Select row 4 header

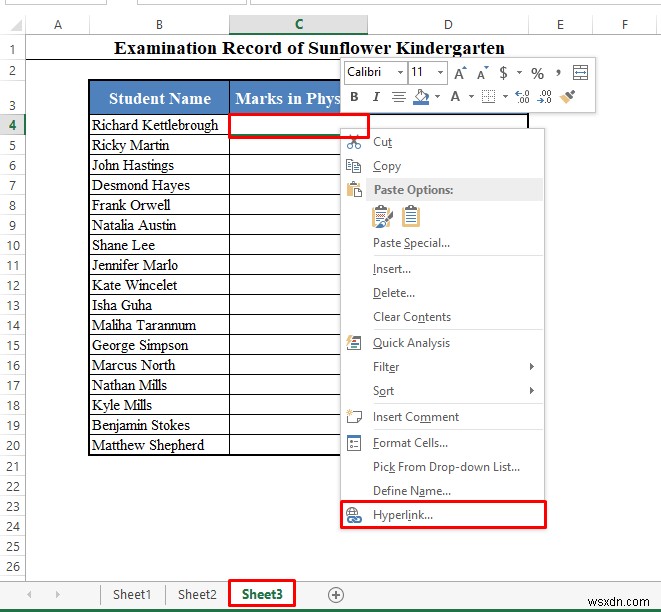coord(12,125)
